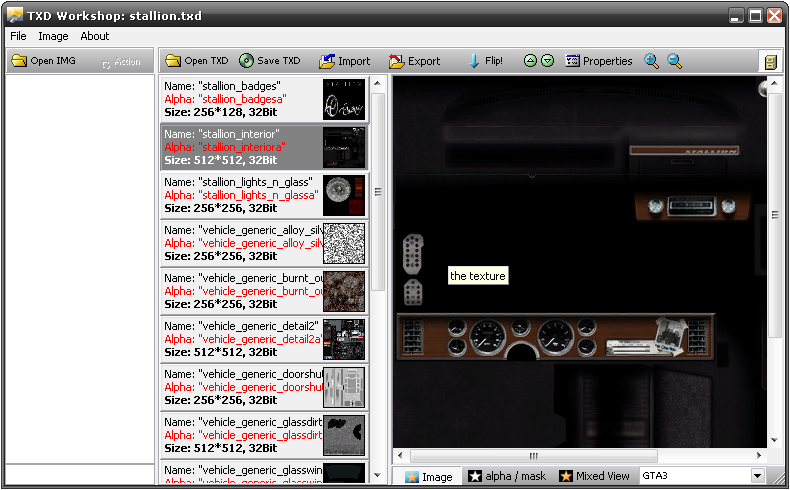Flip the texture with Flip!
790x490 pixels.
pos(486,61)
